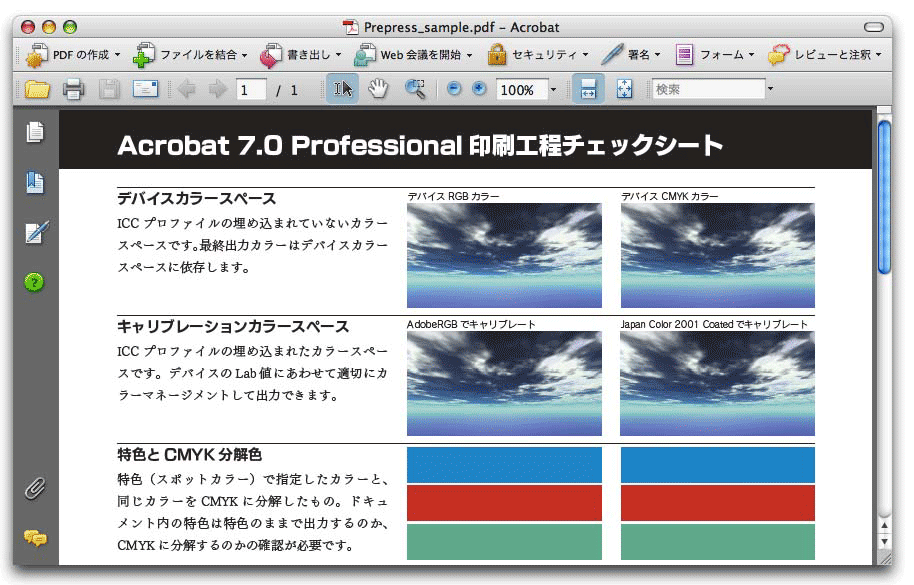Expand the 書き出し dropdown menu
914x585 pixels.
(x=339, y=55)
